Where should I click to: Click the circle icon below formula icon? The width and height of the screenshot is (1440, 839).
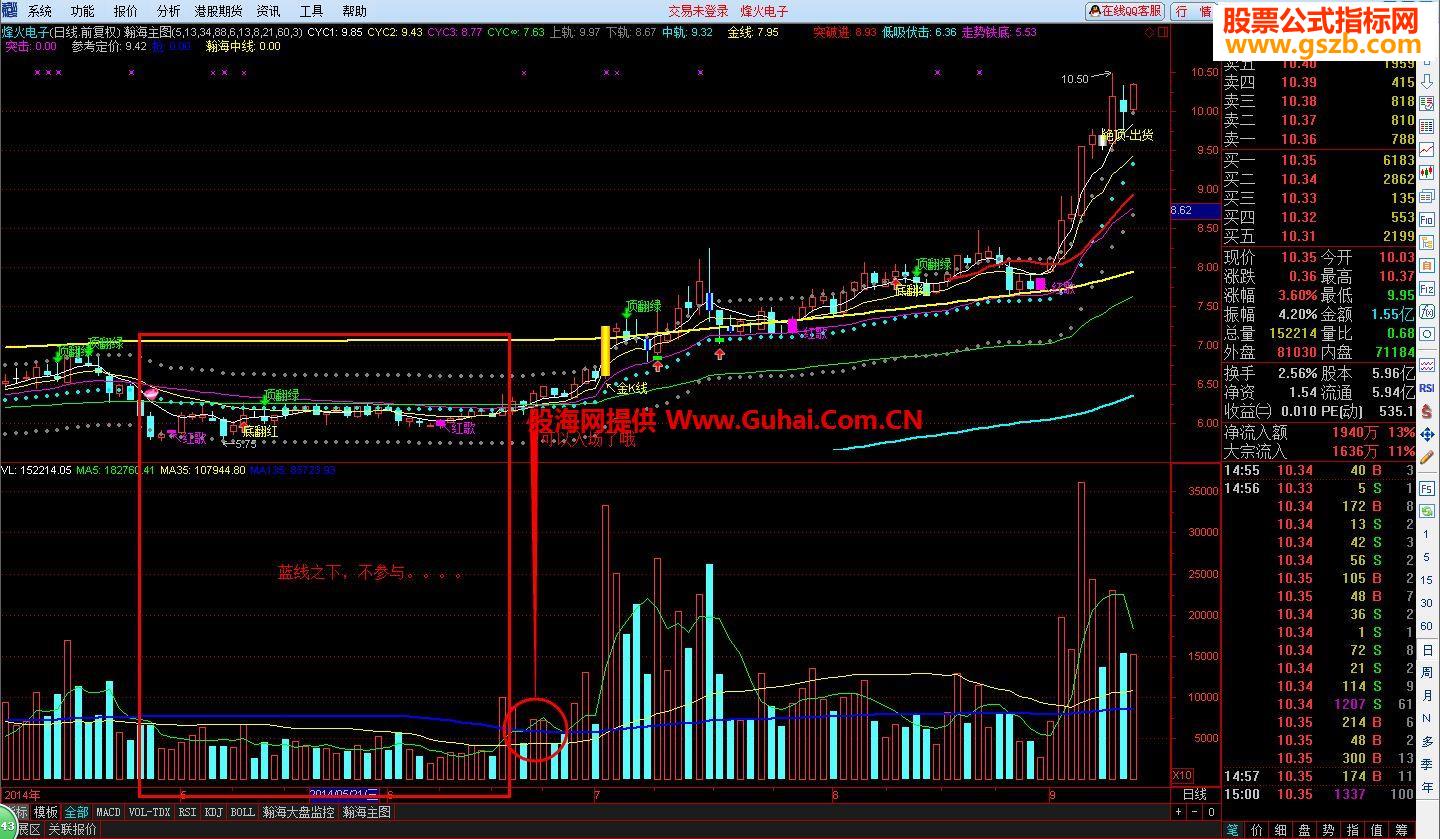pos(1427,334)
